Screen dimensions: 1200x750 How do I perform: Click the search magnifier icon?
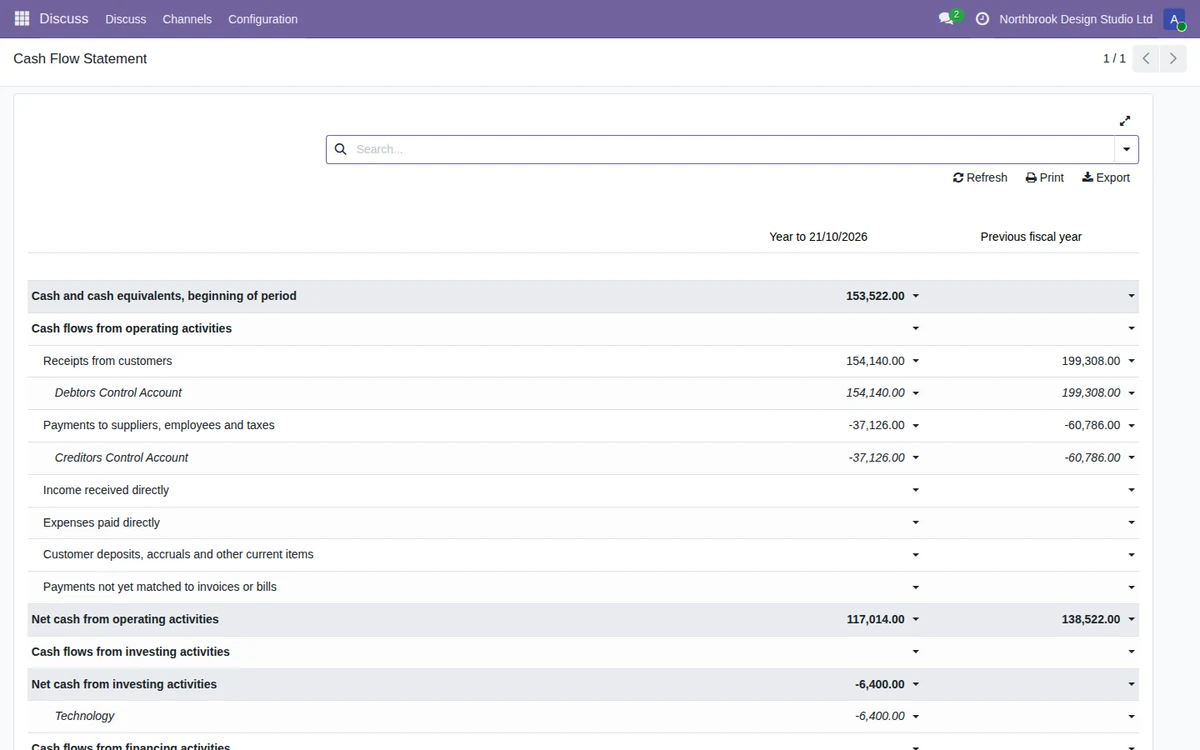(340, 149)
